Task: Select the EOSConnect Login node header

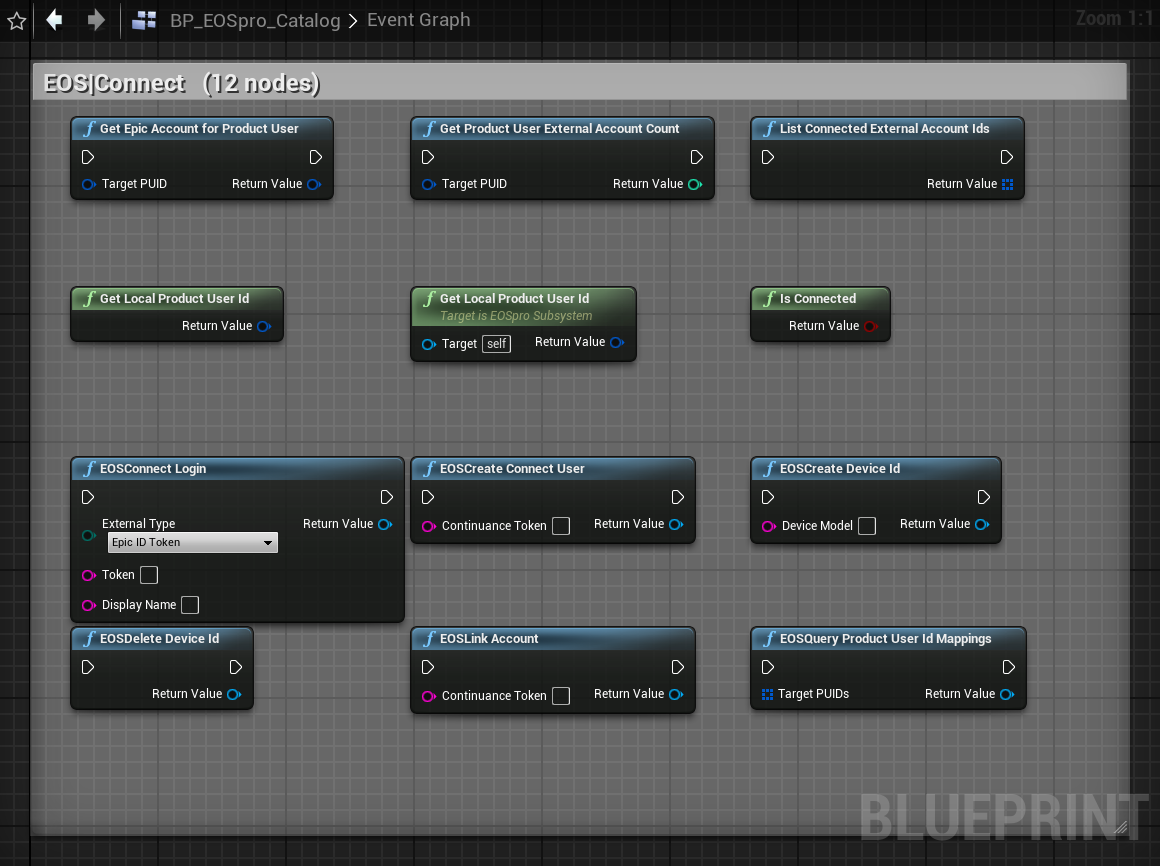Action: pyautogui.click(x=237, y=469)
